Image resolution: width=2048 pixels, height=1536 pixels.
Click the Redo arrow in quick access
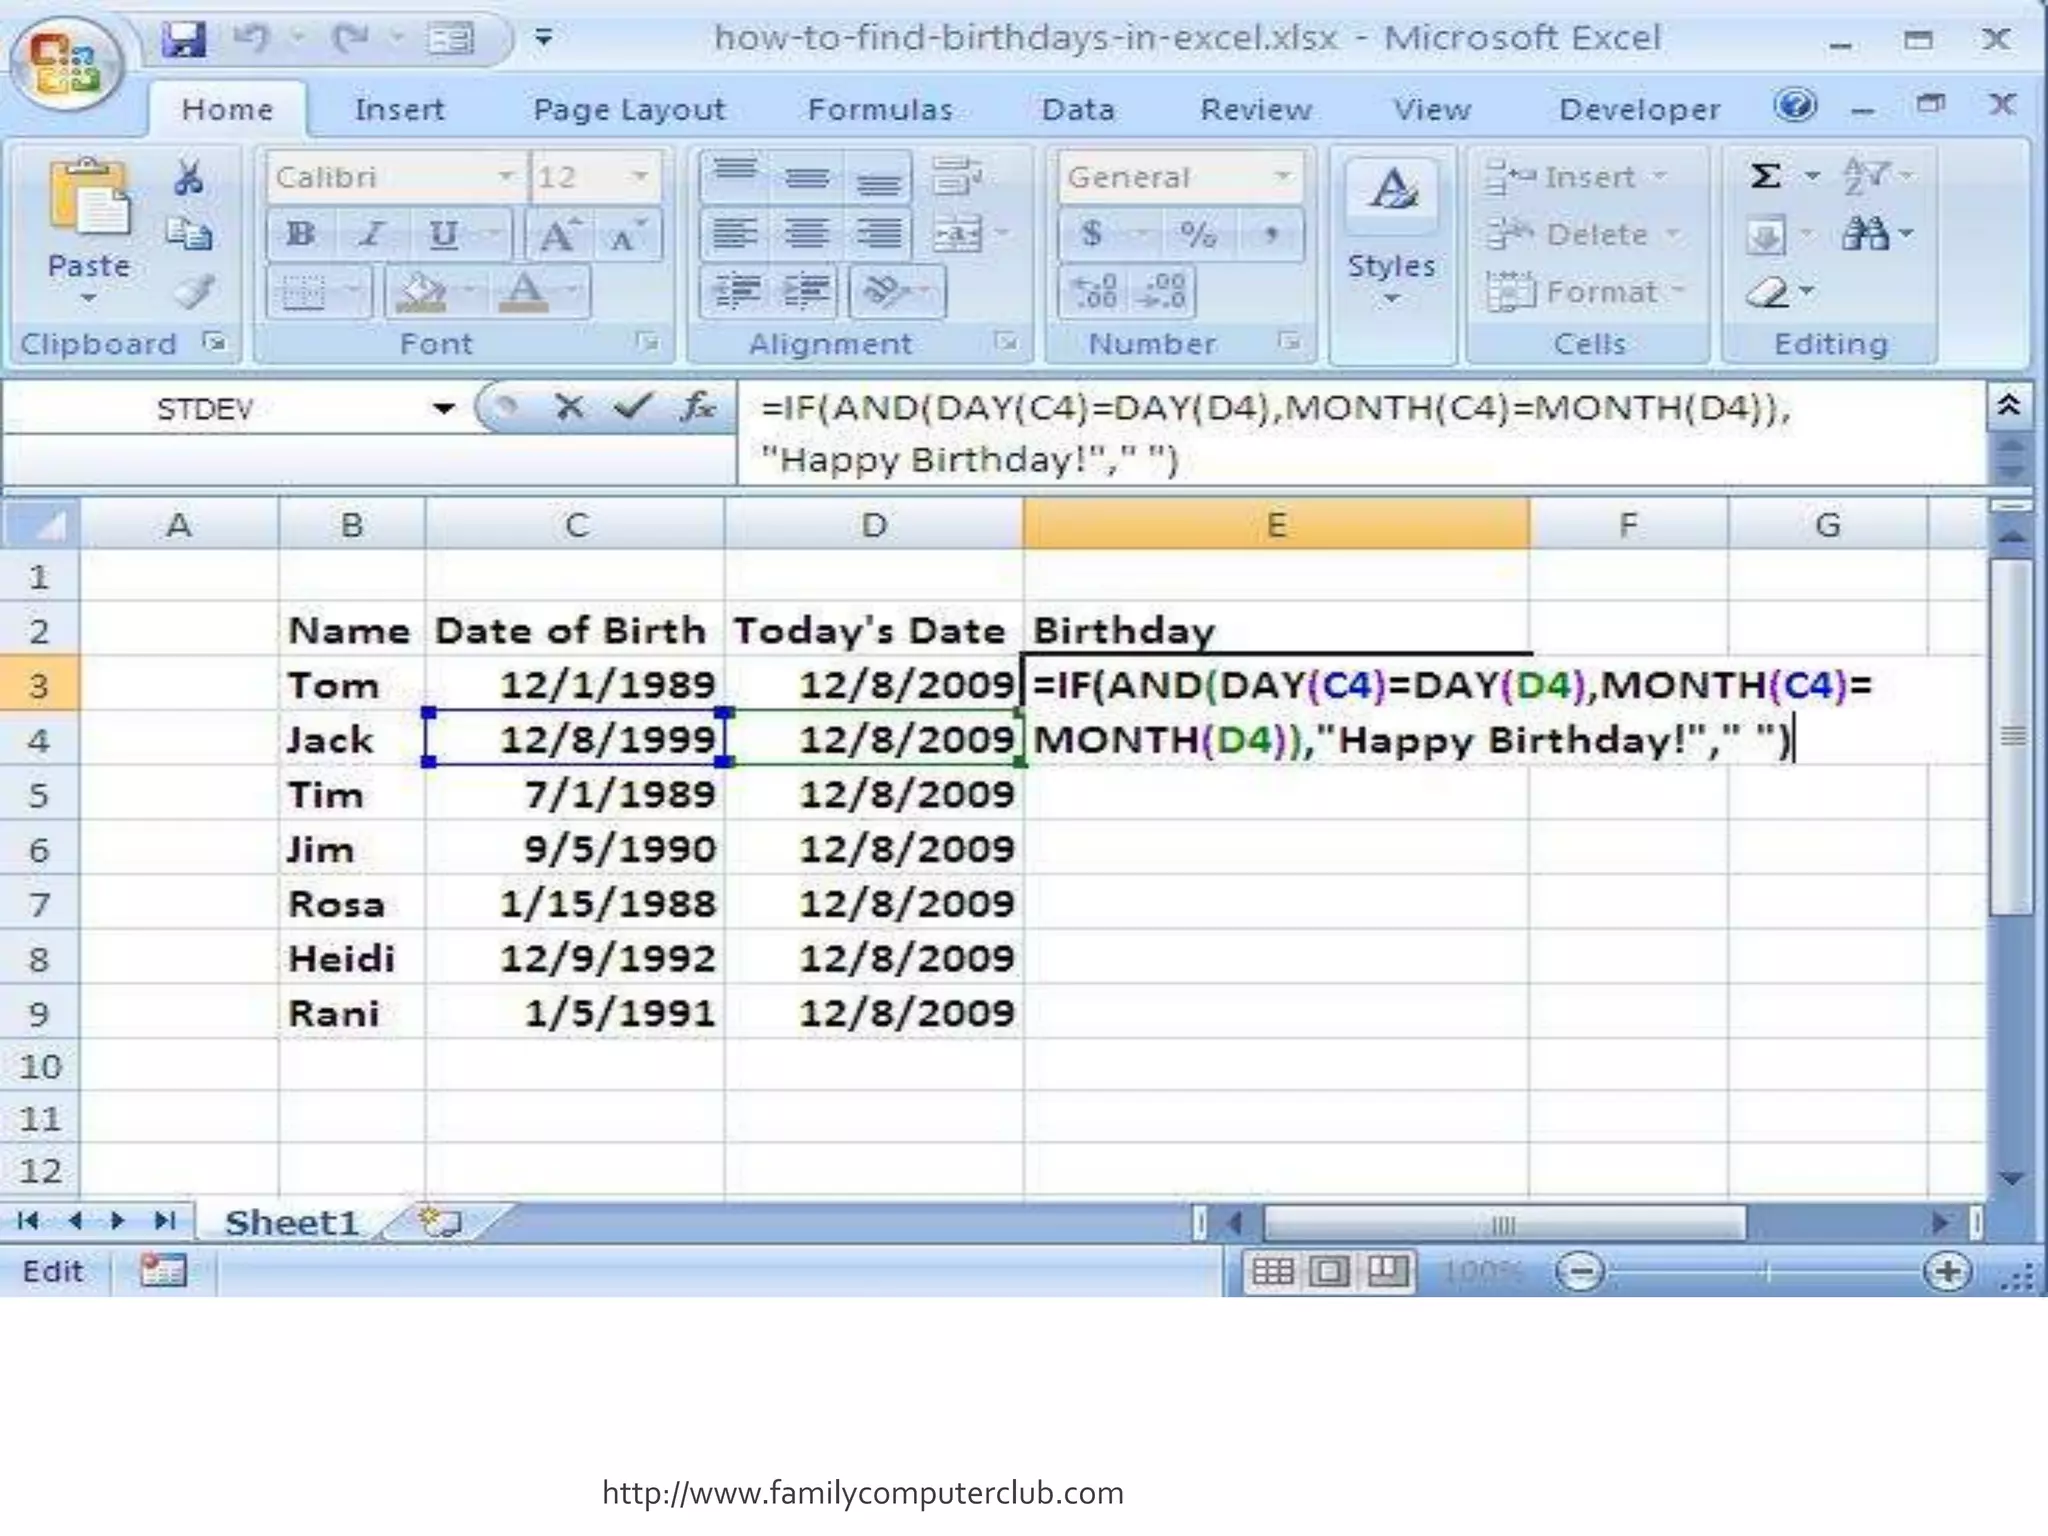[x=350, y=39]
